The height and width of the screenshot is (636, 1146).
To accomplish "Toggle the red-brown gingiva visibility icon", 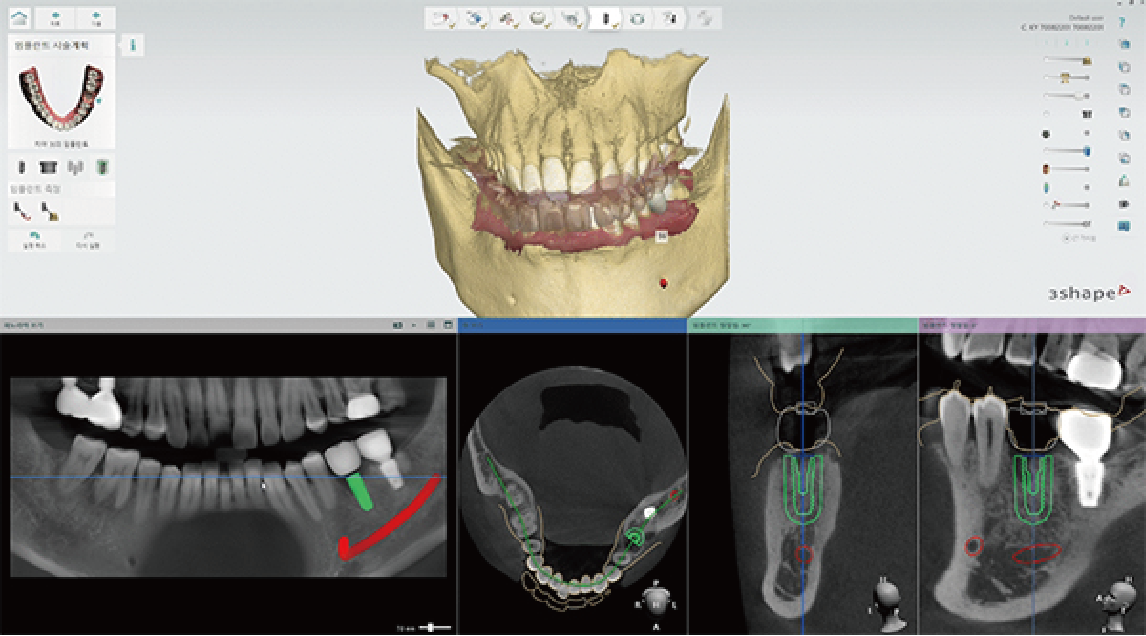I will [x=1046, y=170].
